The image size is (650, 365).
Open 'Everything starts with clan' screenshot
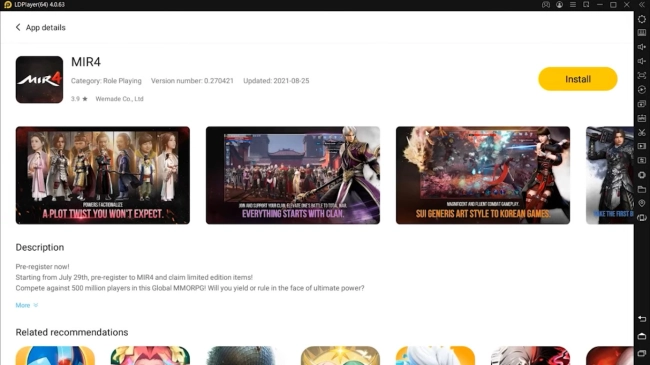click(293, 175)
